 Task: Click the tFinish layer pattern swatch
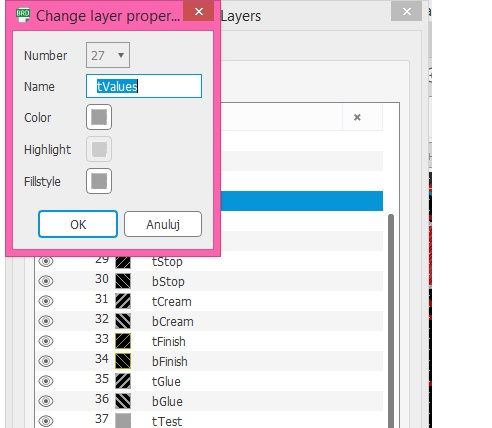[123, 341]
